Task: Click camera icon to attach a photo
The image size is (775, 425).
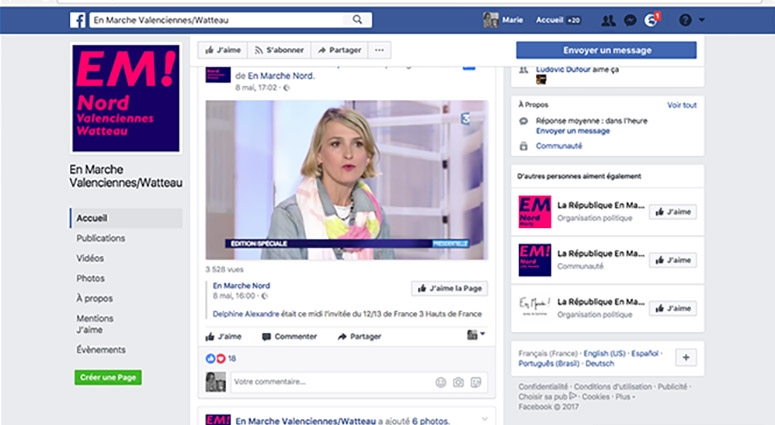Action: click(458, 382)
